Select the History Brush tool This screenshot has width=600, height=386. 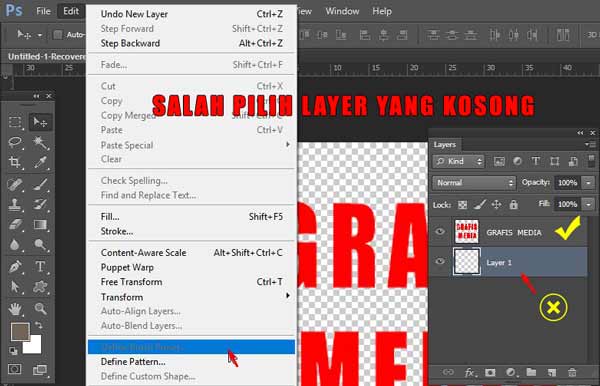40,204
